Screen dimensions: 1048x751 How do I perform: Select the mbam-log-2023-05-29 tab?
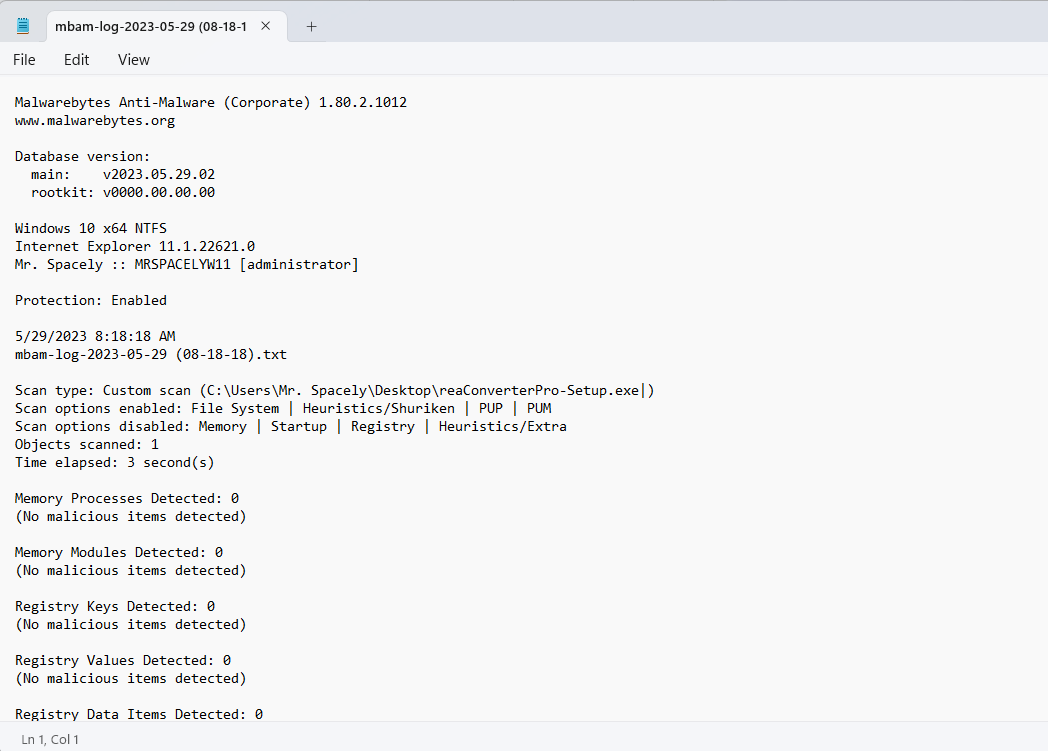(167, 27)
